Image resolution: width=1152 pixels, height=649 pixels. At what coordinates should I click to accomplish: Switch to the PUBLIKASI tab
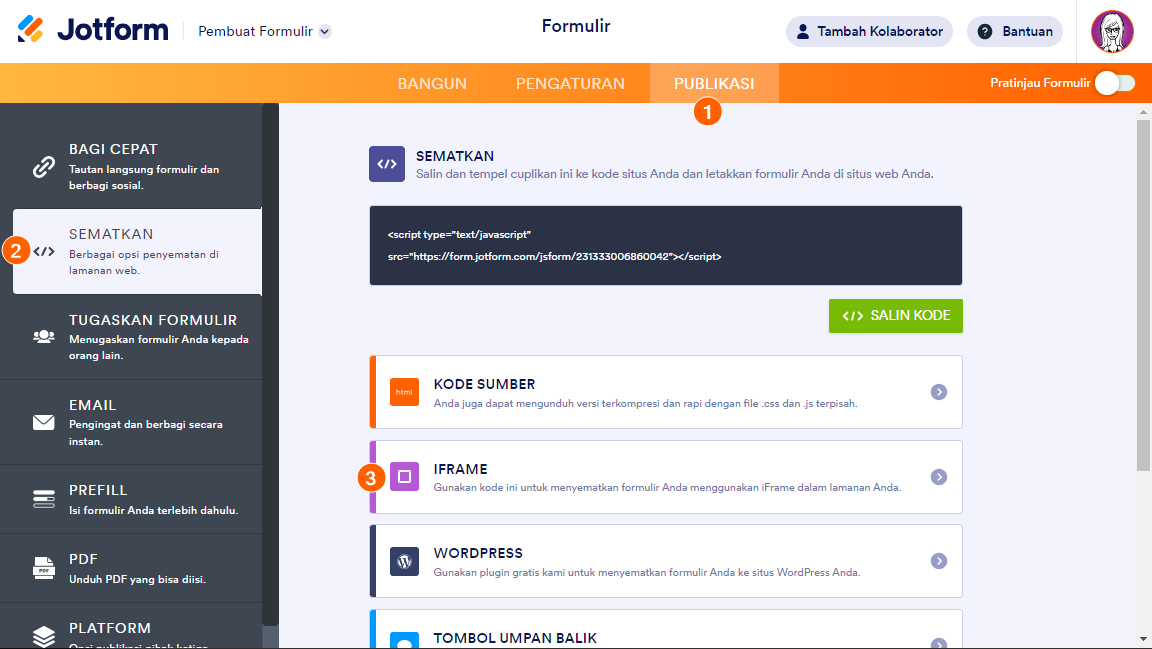coord(714,83)
